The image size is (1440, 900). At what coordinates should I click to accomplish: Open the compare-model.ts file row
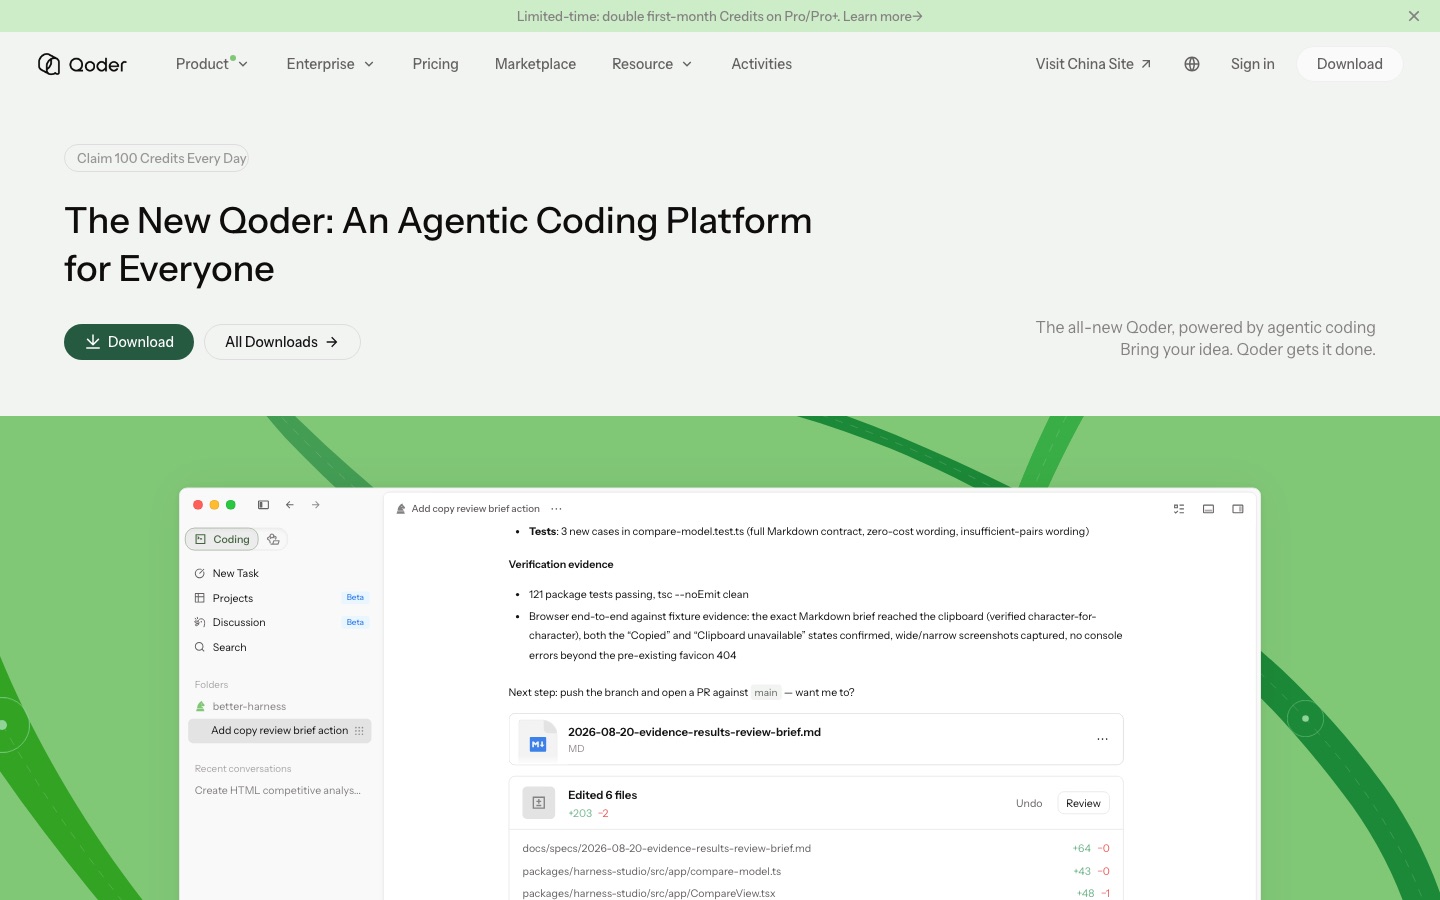click(x=816, y=871)
